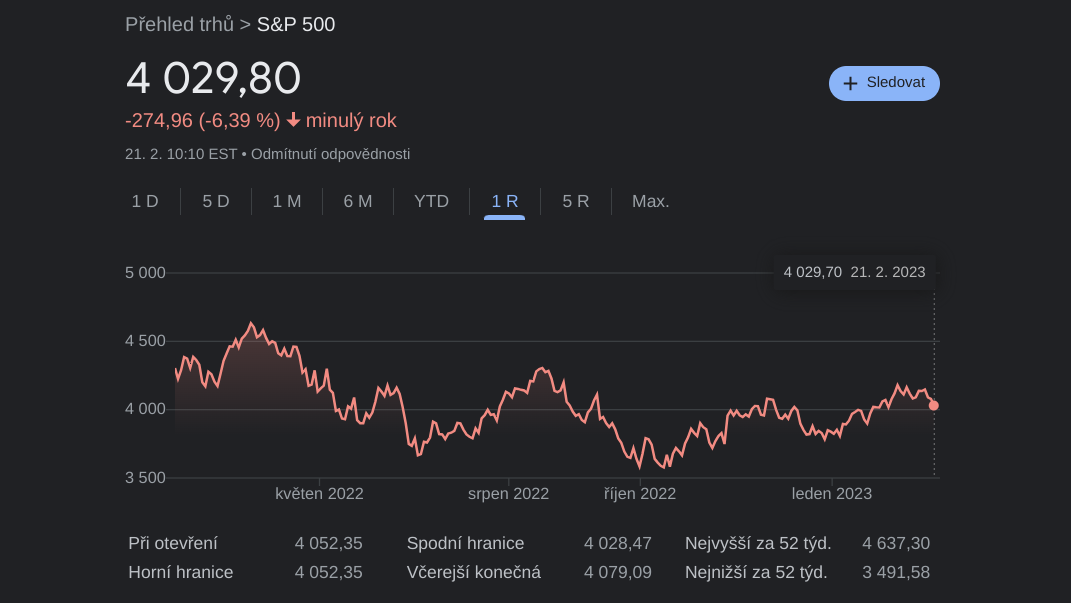Viewport: 1071px width, 603px height.
Task: Click the 52-week high value 4 637,30
Action: coord(895,544)
